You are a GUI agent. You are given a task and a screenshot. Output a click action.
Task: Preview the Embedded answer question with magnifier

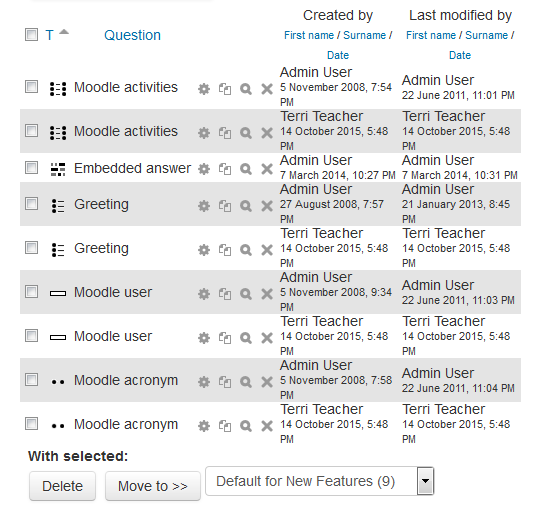click(246, 169)
